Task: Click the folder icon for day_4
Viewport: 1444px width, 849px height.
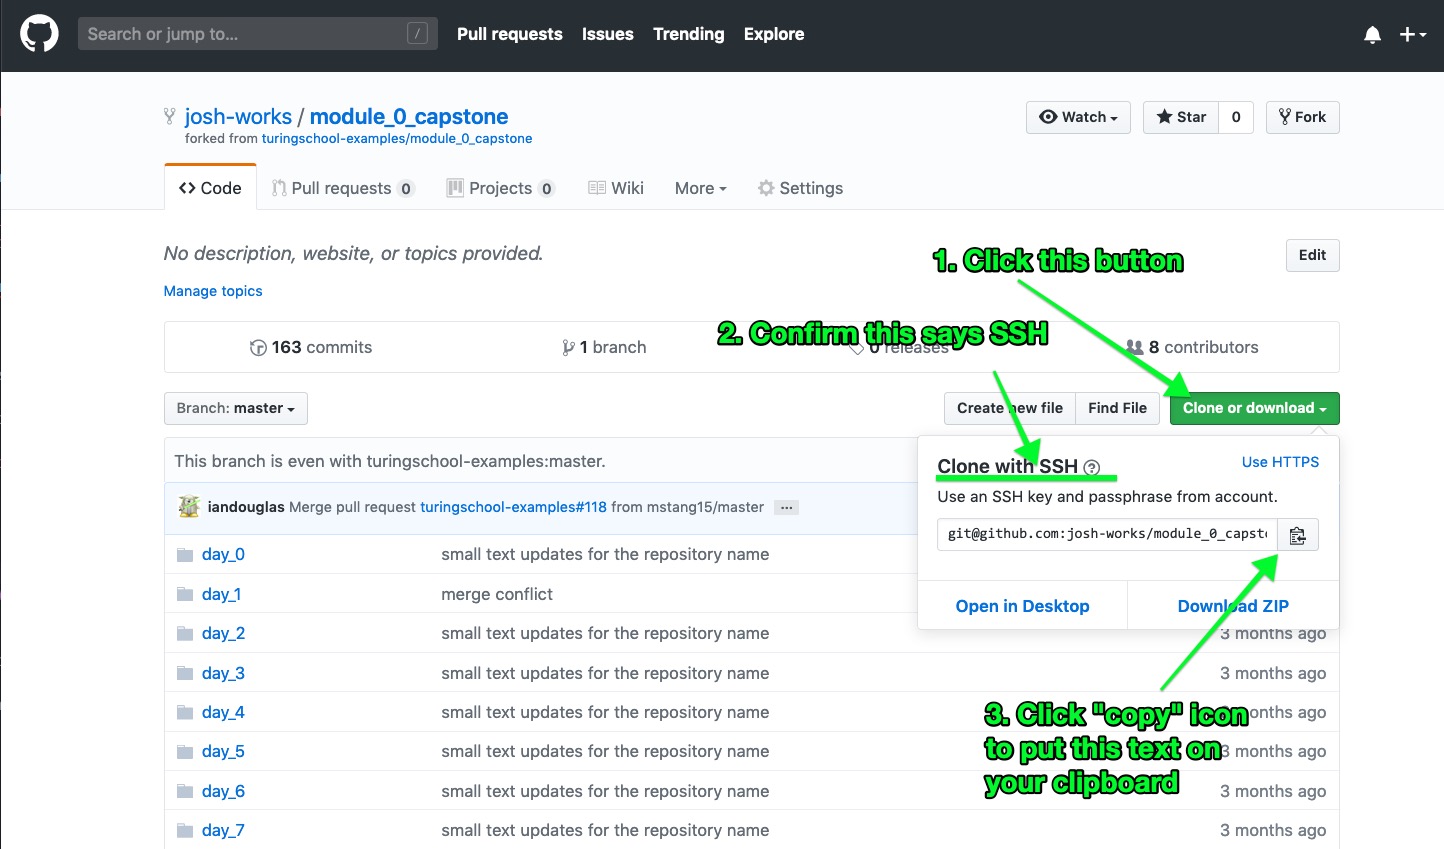Action: [x=185, y=713]
